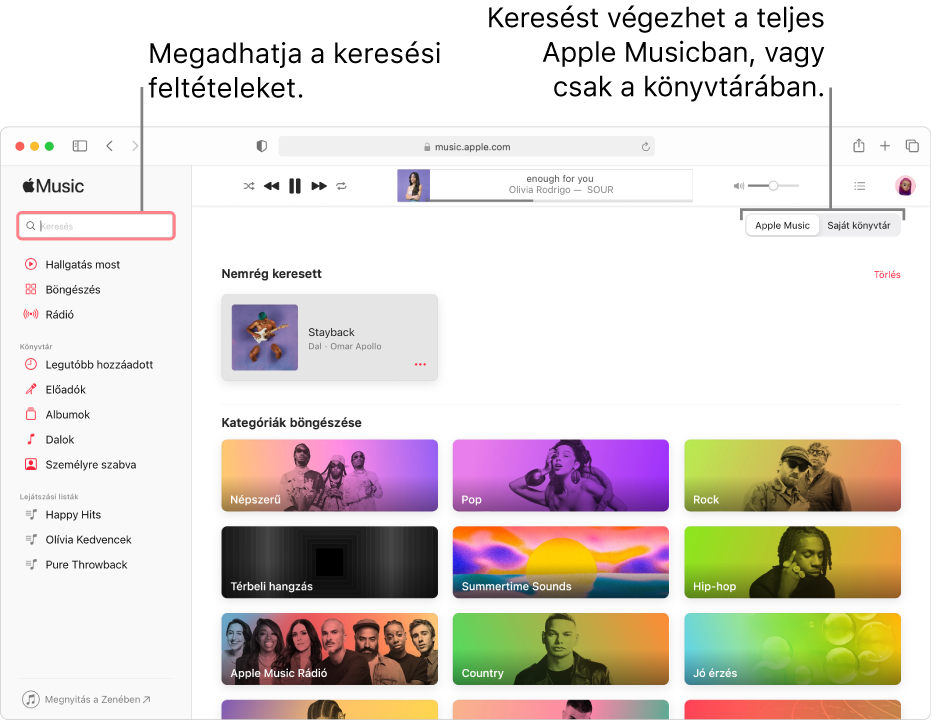
Task: Open Pure Throwback playlist
Action: tap(86, 564)
